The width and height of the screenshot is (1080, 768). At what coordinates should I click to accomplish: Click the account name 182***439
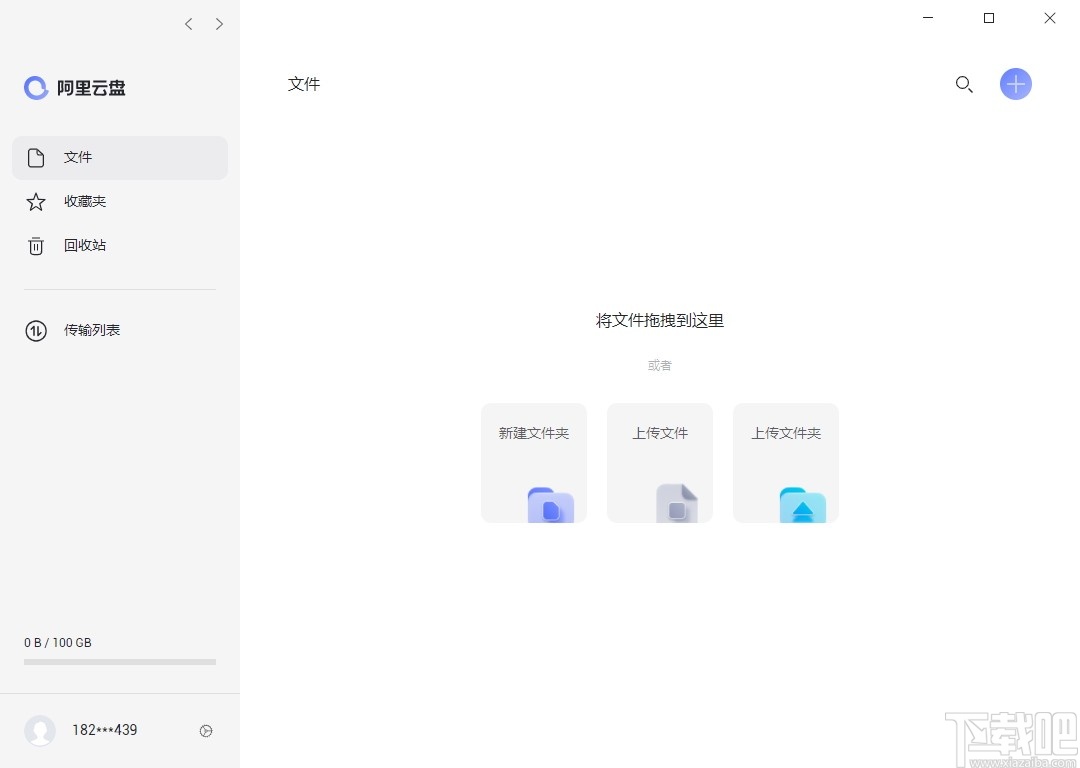click(104, 730)
